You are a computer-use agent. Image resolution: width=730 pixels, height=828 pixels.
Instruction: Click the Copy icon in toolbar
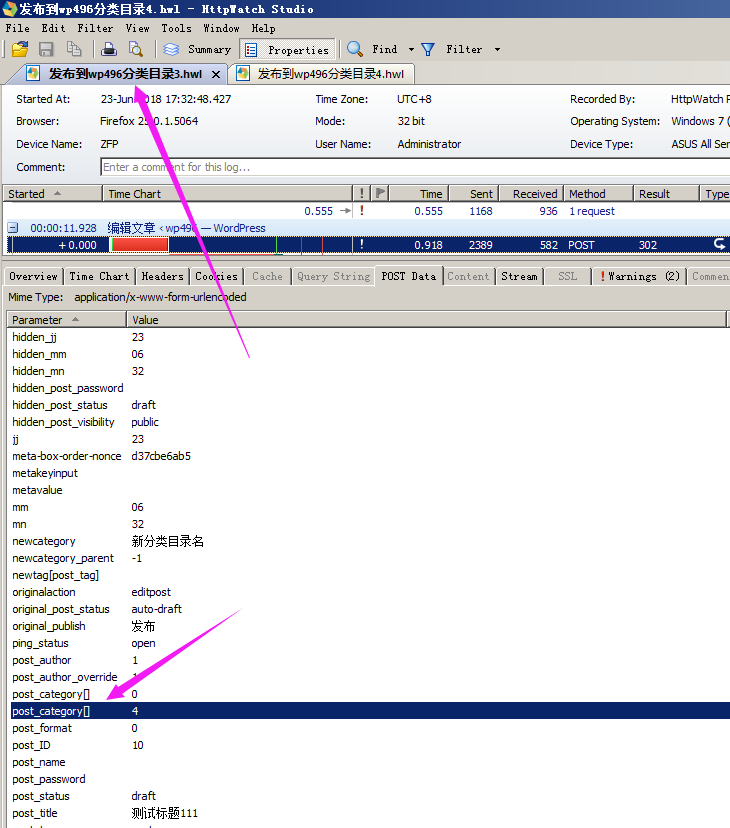click(73, 49)
